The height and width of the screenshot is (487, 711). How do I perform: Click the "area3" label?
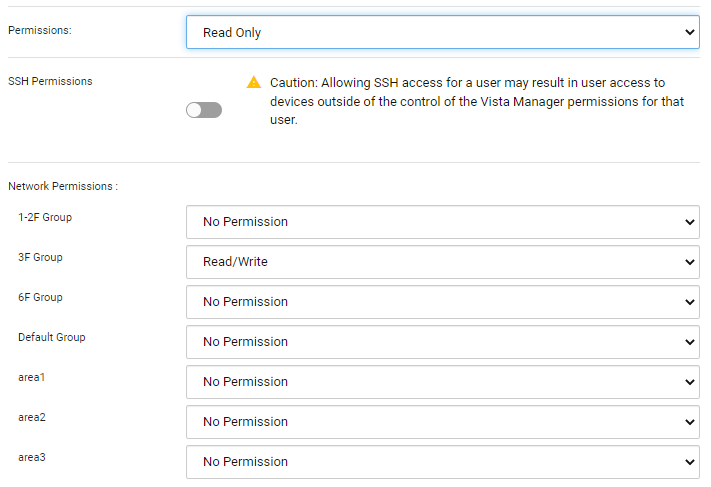(33, 457)
